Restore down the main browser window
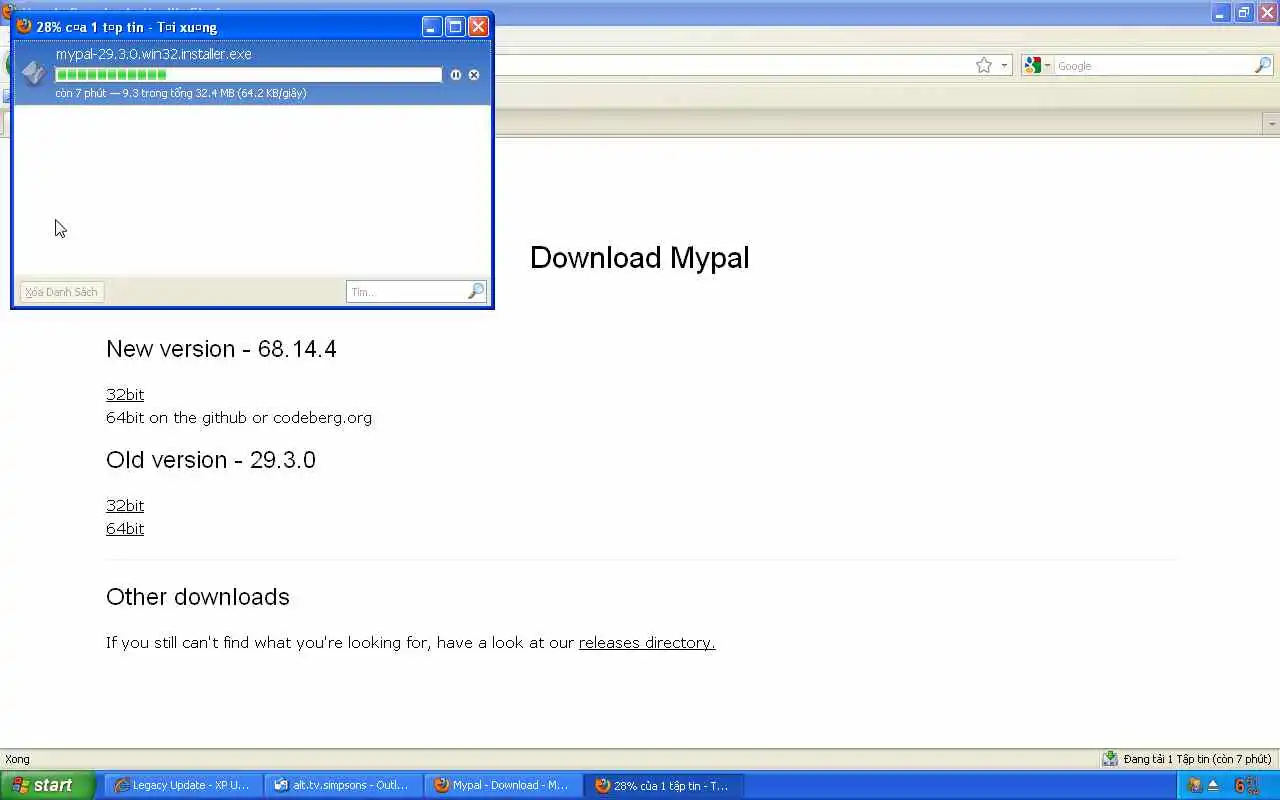The height and width of the screenshot is (800, 1280). tap(1244, 12)
